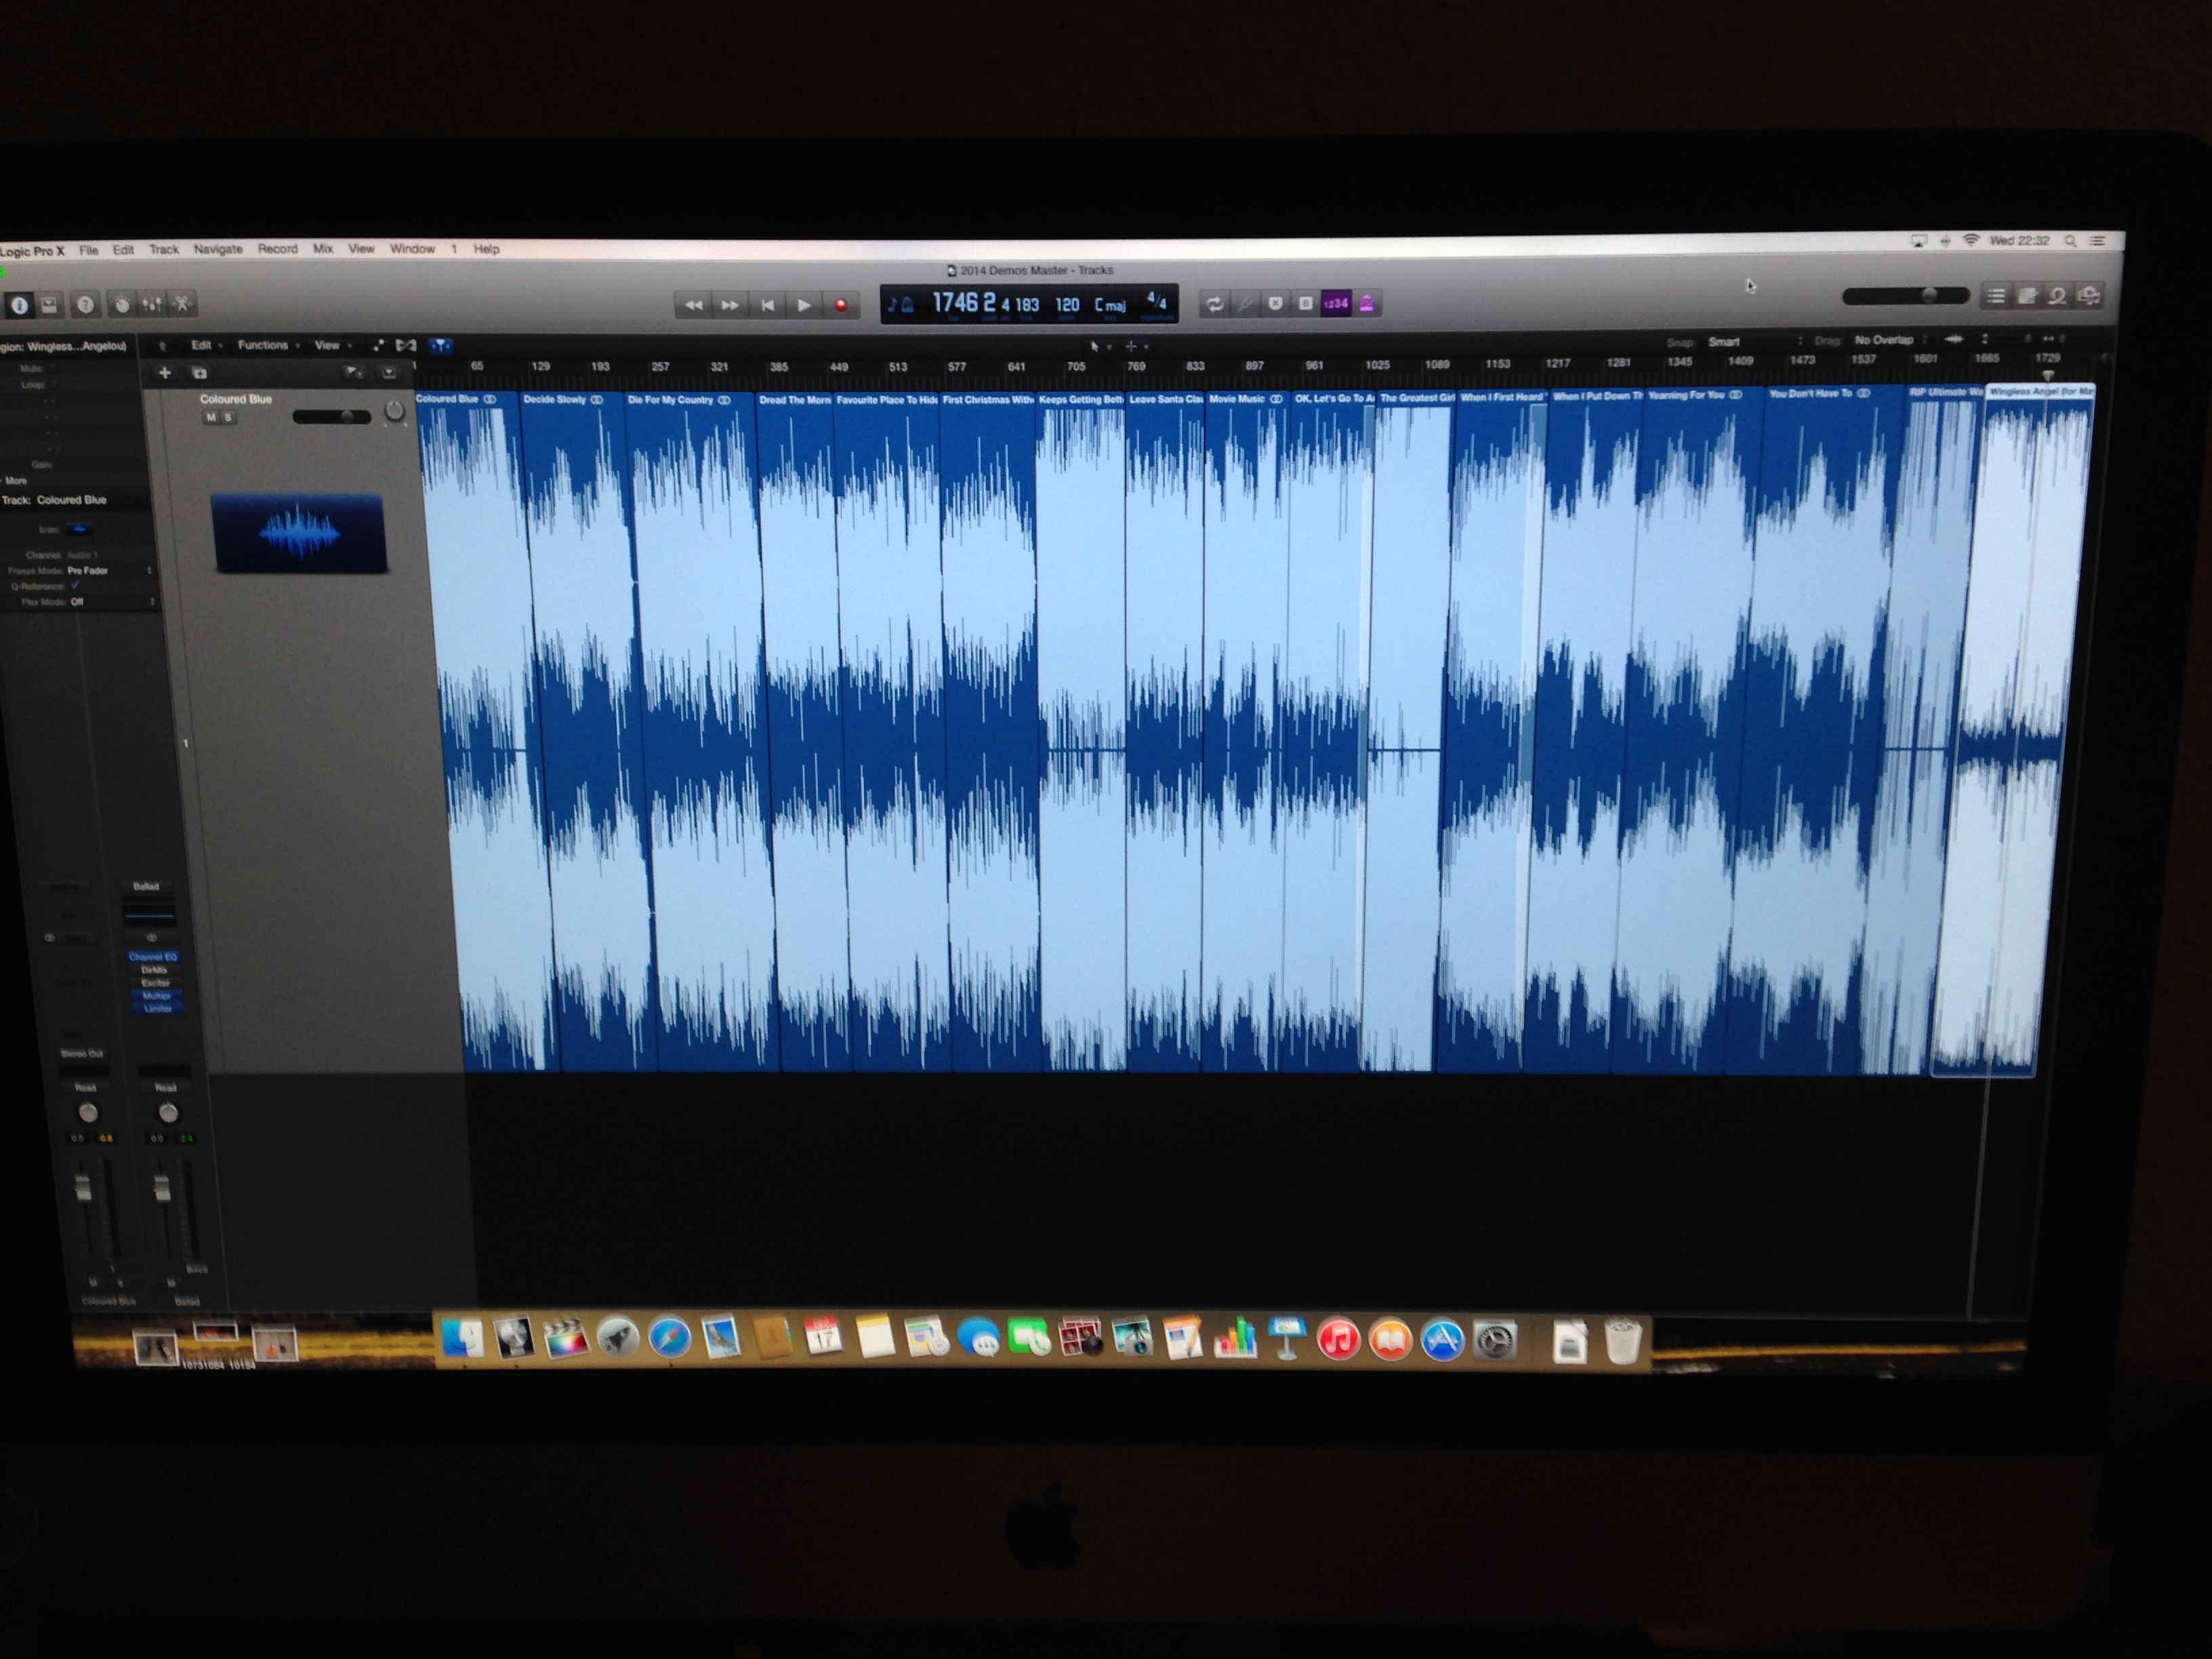Open the Editors scissors button
Viewport: 2212px width, 1659px height.
click(x=183, y=304)
